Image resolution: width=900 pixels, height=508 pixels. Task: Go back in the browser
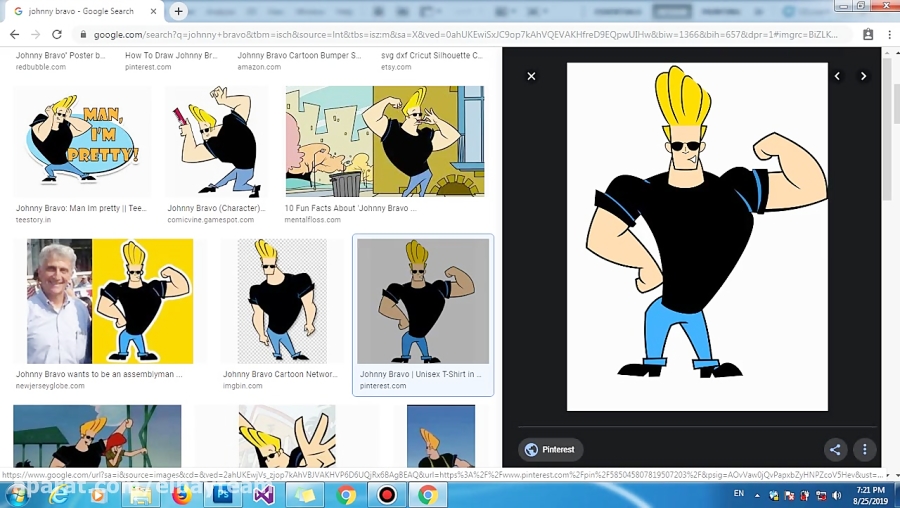tap(14, 34)
